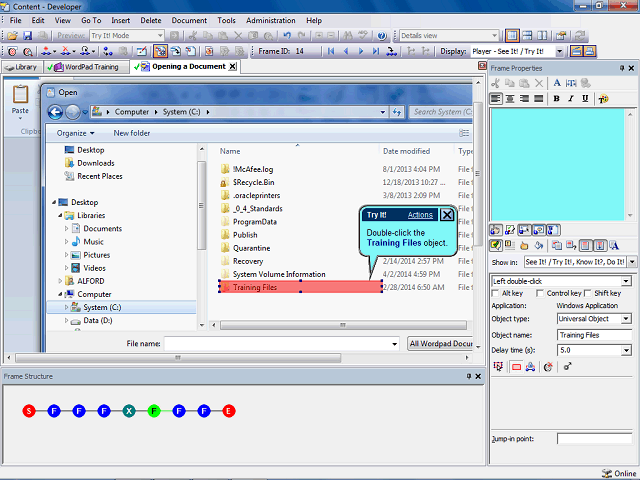
Task: Toggle the justify alignment button
Action: pos(539,98)
